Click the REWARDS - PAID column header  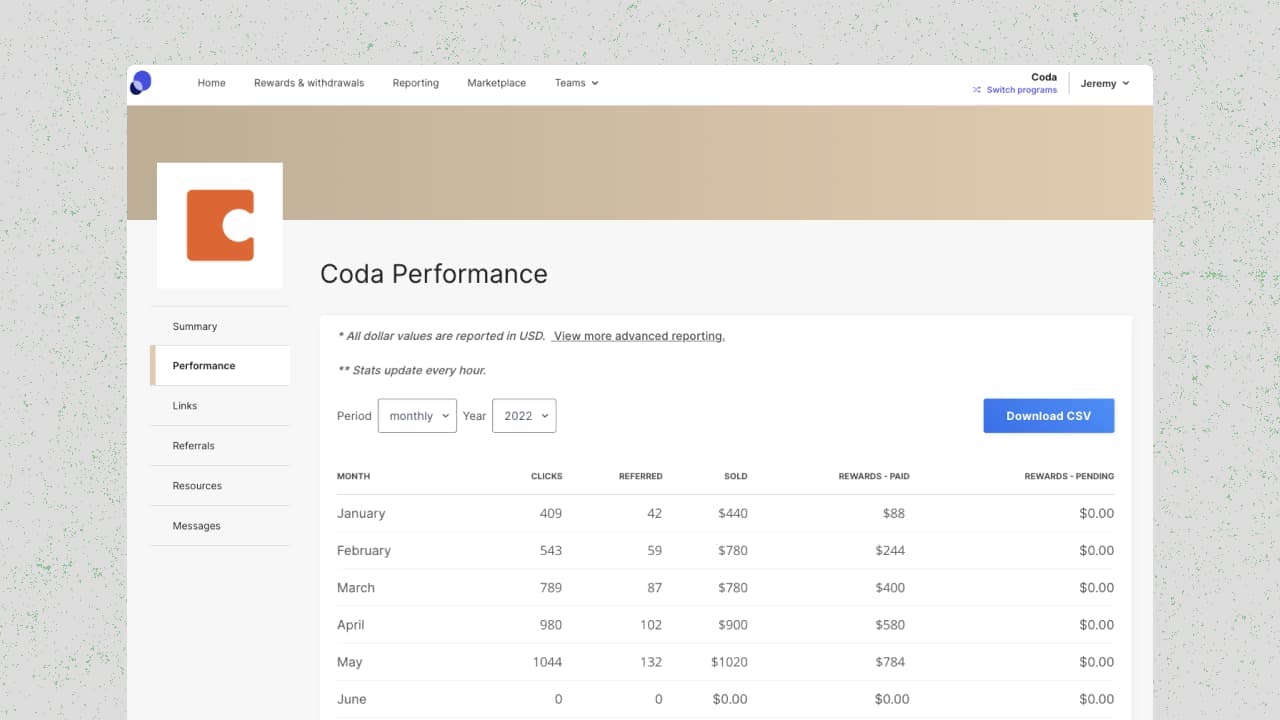[874, 476]
